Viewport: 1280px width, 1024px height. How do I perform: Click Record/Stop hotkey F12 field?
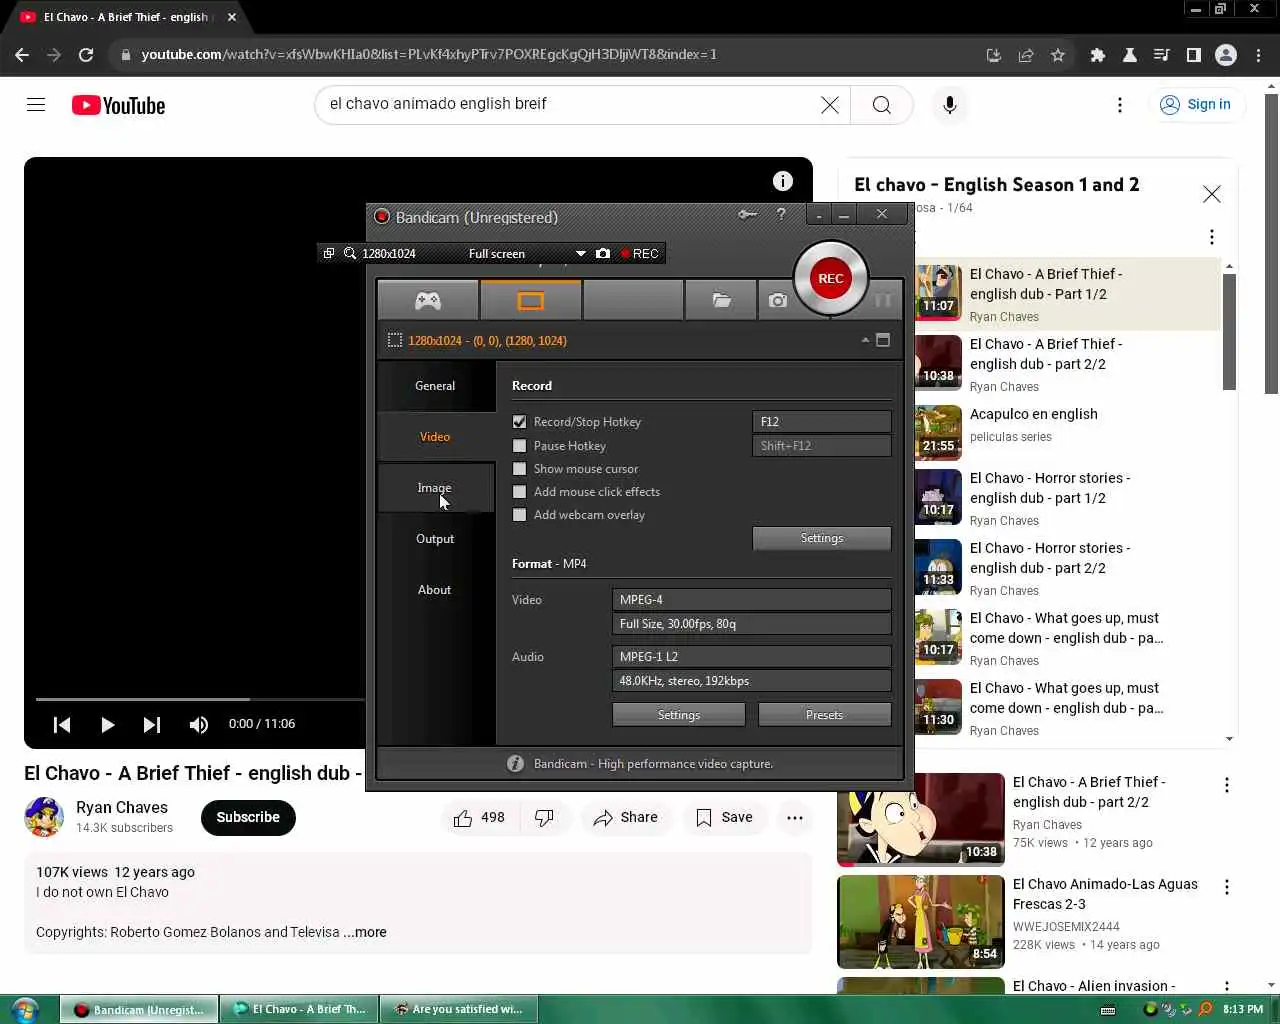(x=821, y=422)
